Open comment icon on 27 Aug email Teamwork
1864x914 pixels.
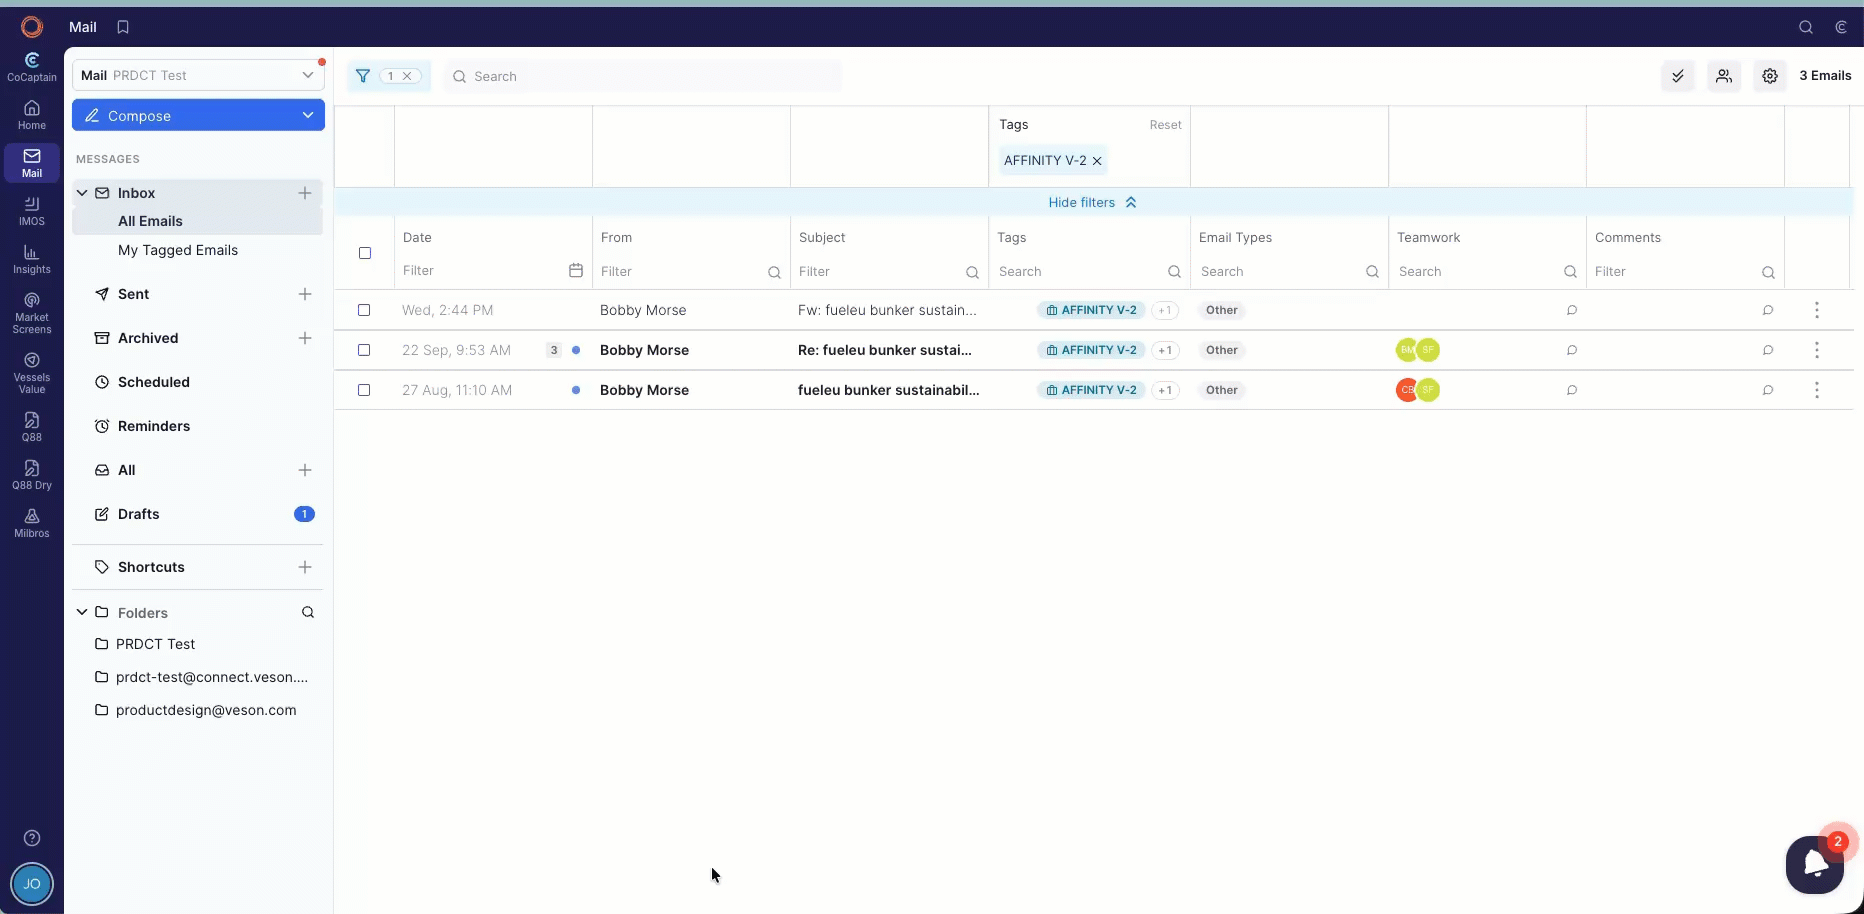tap(1572, 390)
